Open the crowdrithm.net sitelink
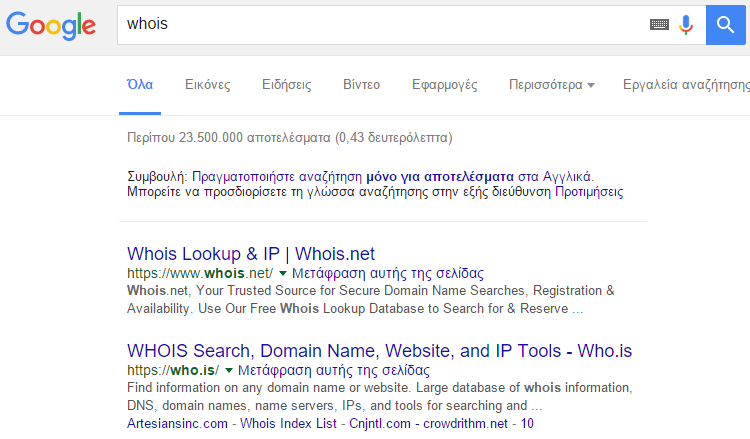The height and width of the screenshot is (439, 750). 465,423
